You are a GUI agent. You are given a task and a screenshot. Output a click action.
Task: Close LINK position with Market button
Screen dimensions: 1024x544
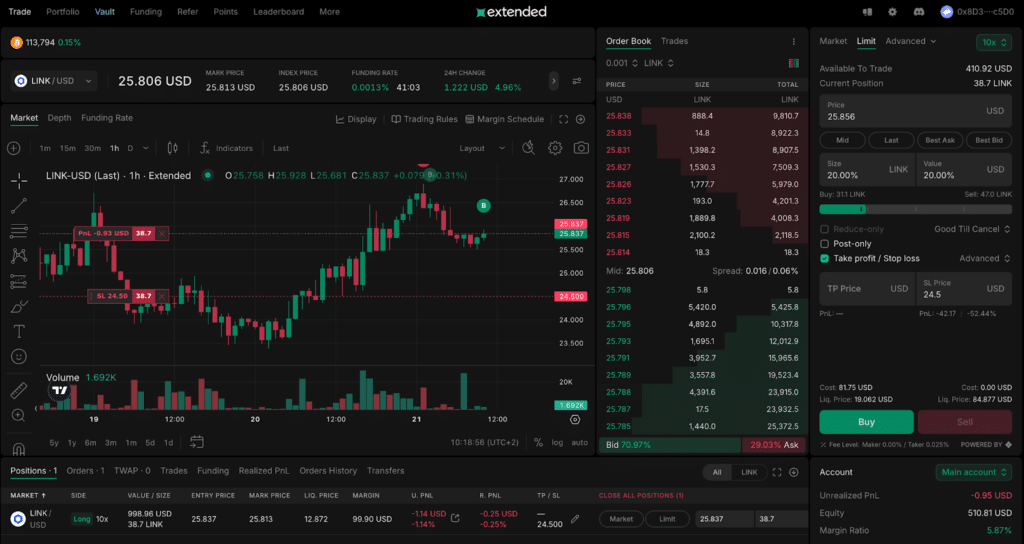click(621, 519)
